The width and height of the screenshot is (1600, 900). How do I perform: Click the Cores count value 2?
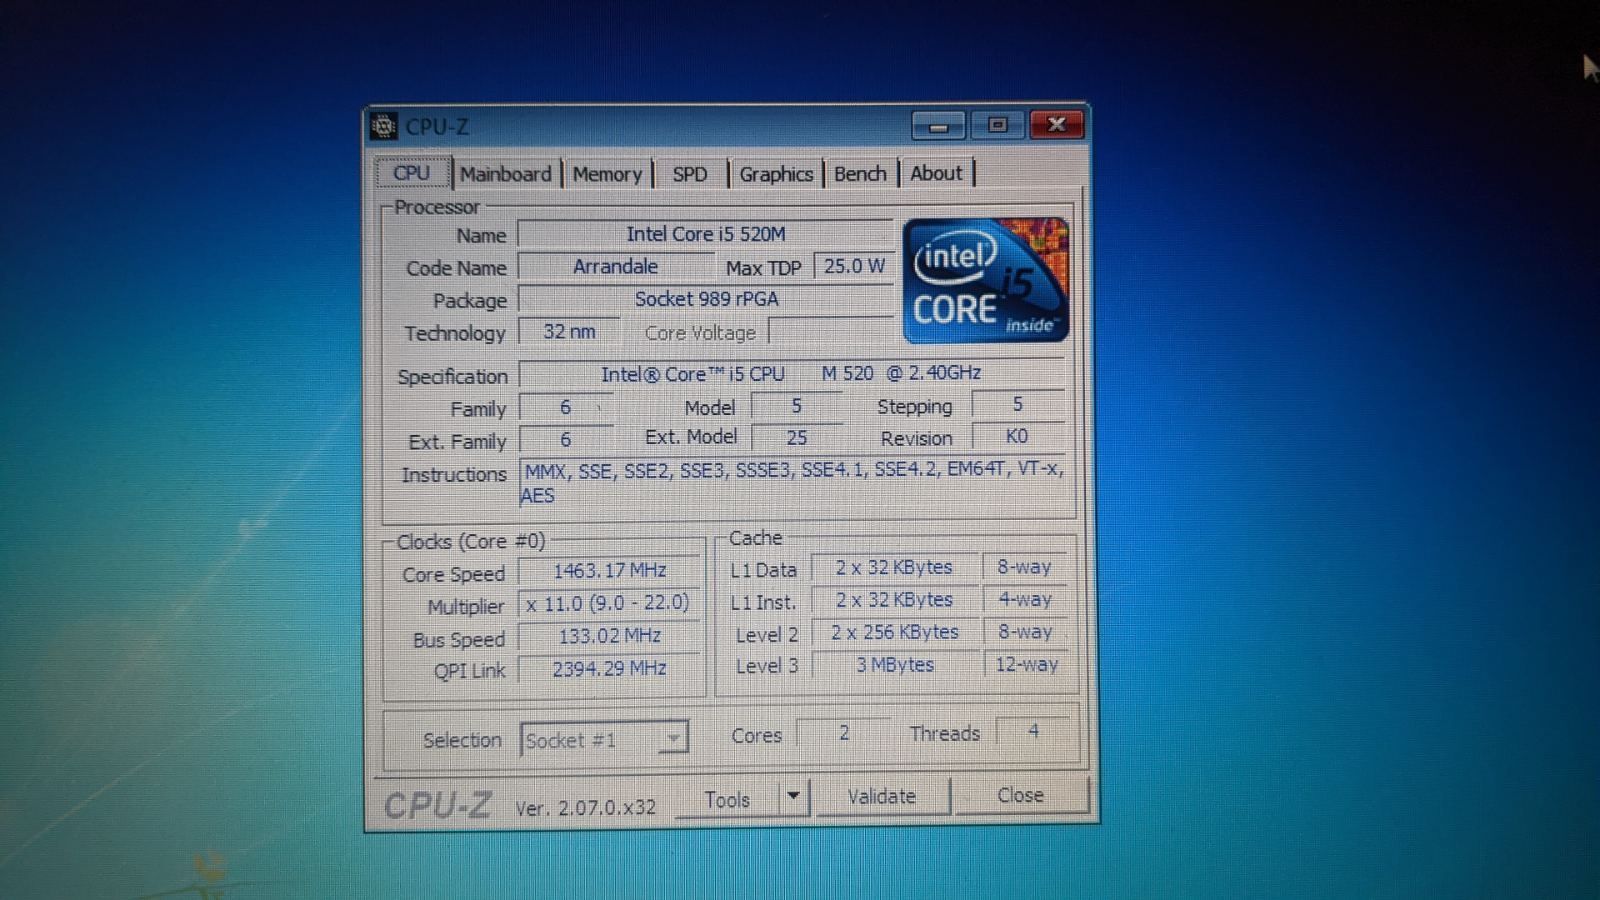pos(843,732)
